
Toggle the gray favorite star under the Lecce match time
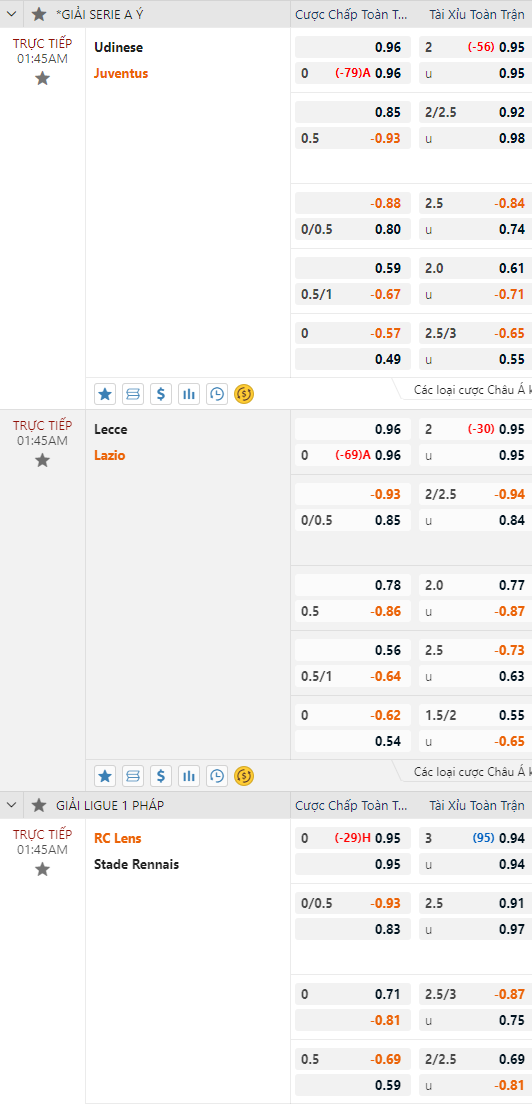[x=42, y=460]
